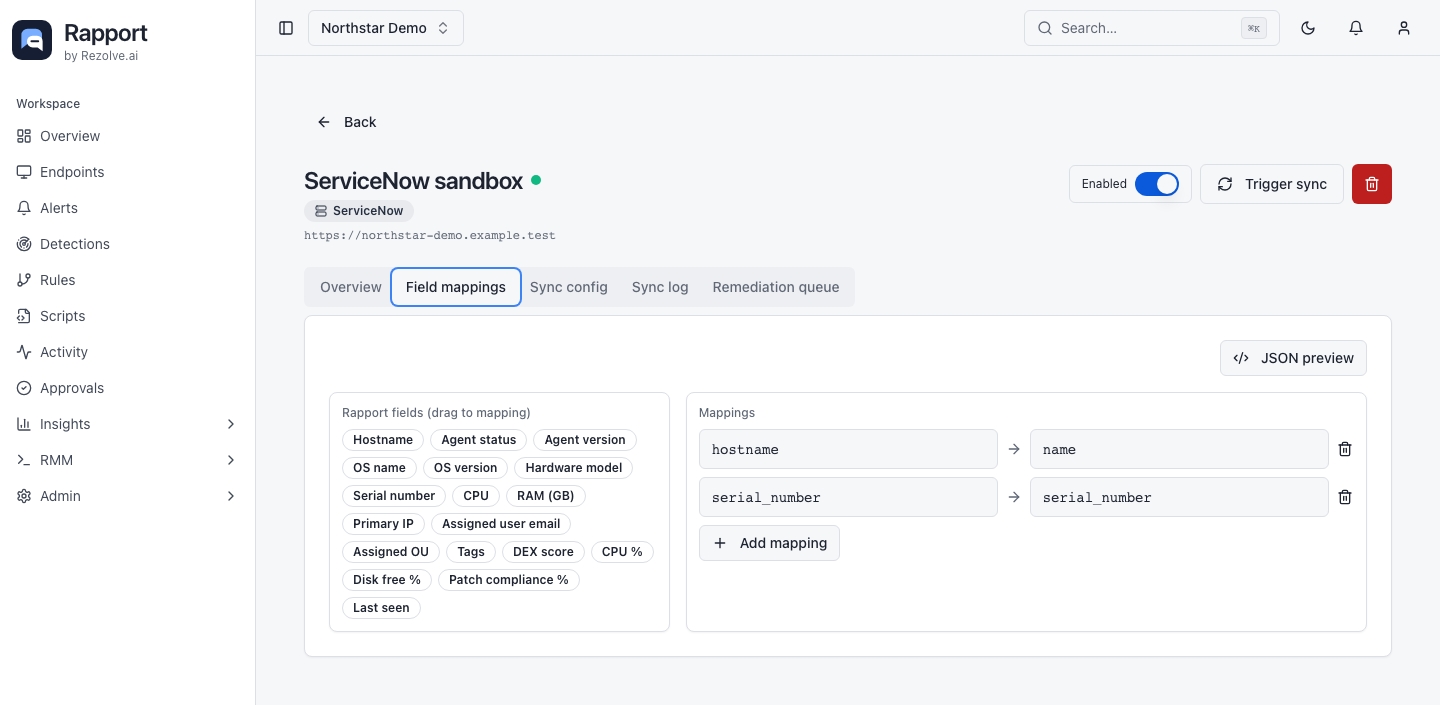This screenshot has height=705, width=1440.
Task: Click the Approvals check-circle icon
Action: 24,388
